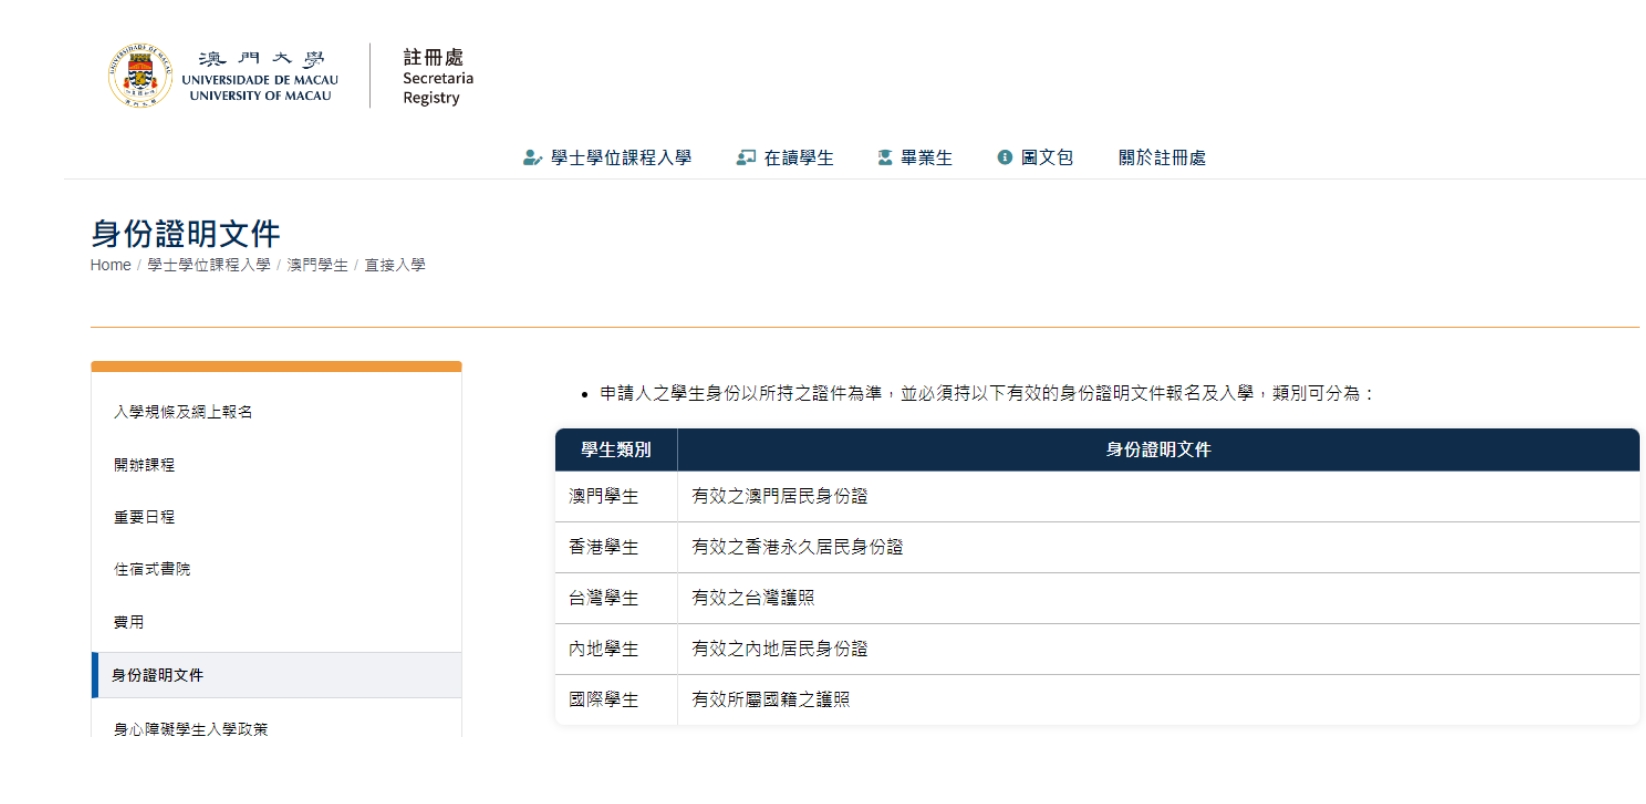This screenshot has height=804, width=1646.
Task: Open the 學士學位課程入學 menu
Action: [620, 158]
